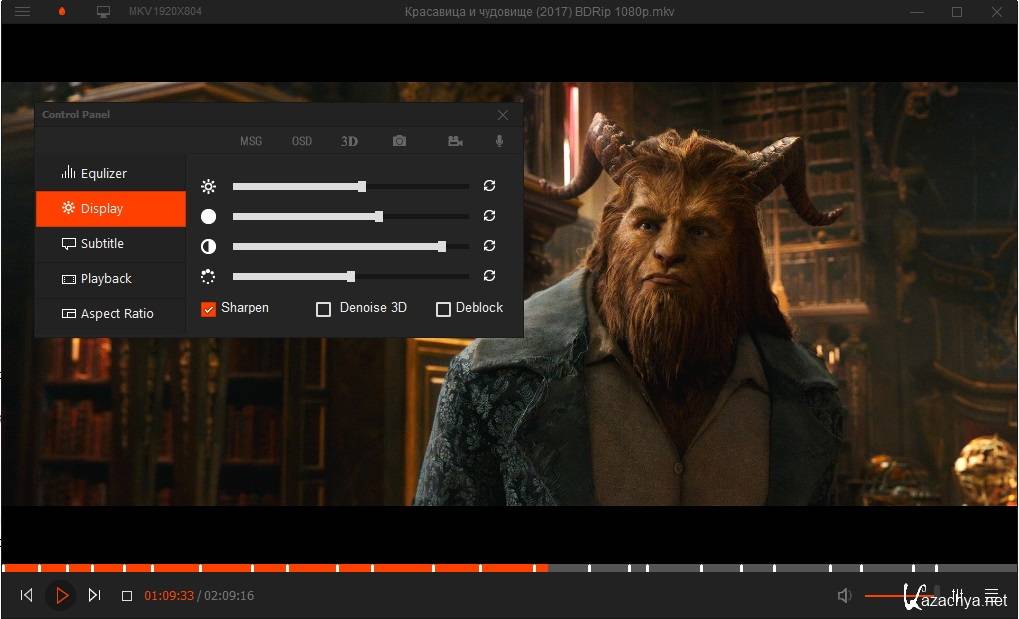Screen dimensions: 1019x619
Task: Reset the brightness slider
Action: point(489,186)
